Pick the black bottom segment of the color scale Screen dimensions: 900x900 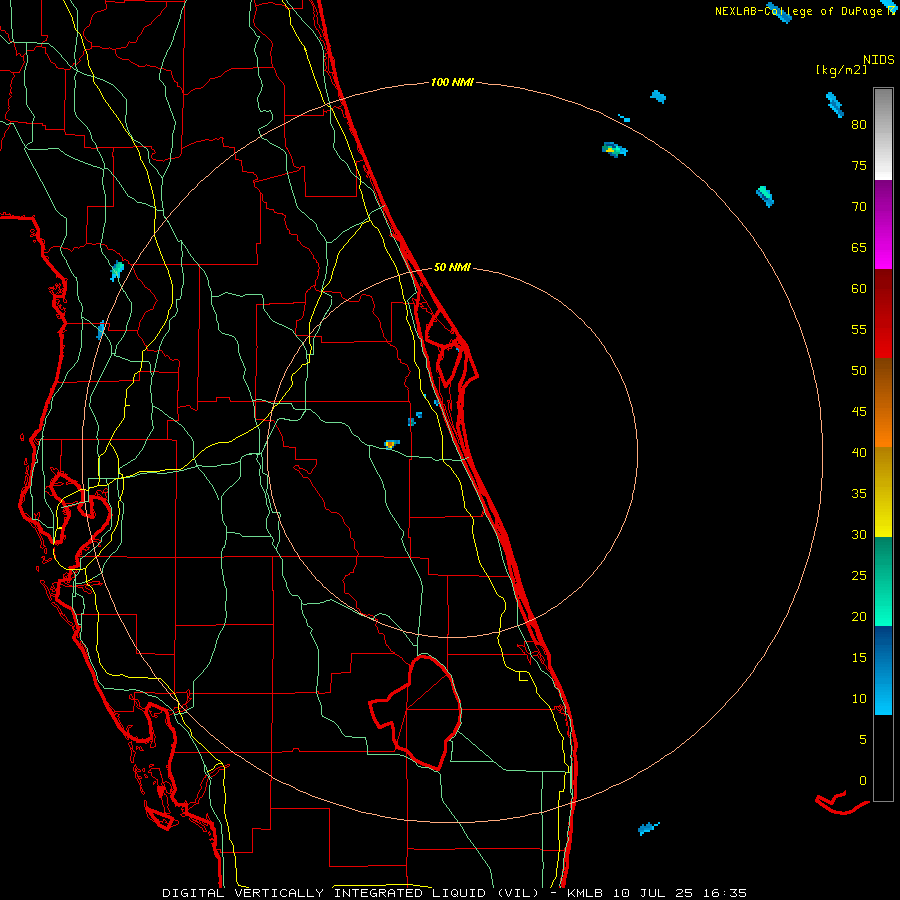[883, 758]
